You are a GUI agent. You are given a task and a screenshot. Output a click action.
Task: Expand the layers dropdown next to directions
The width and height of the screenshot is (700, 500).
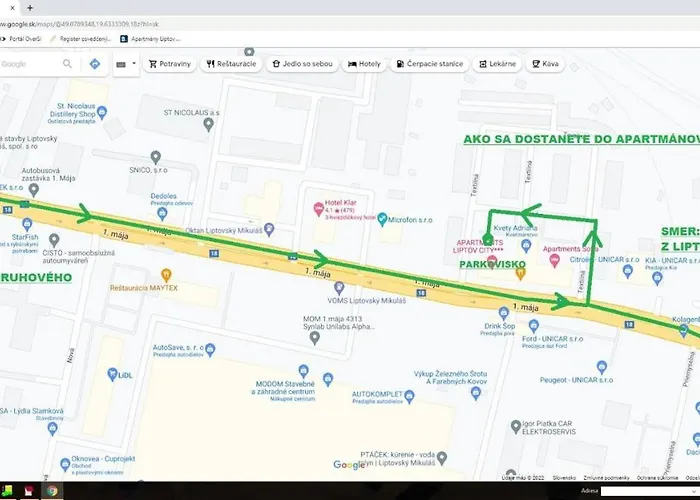tap(126, 64)
